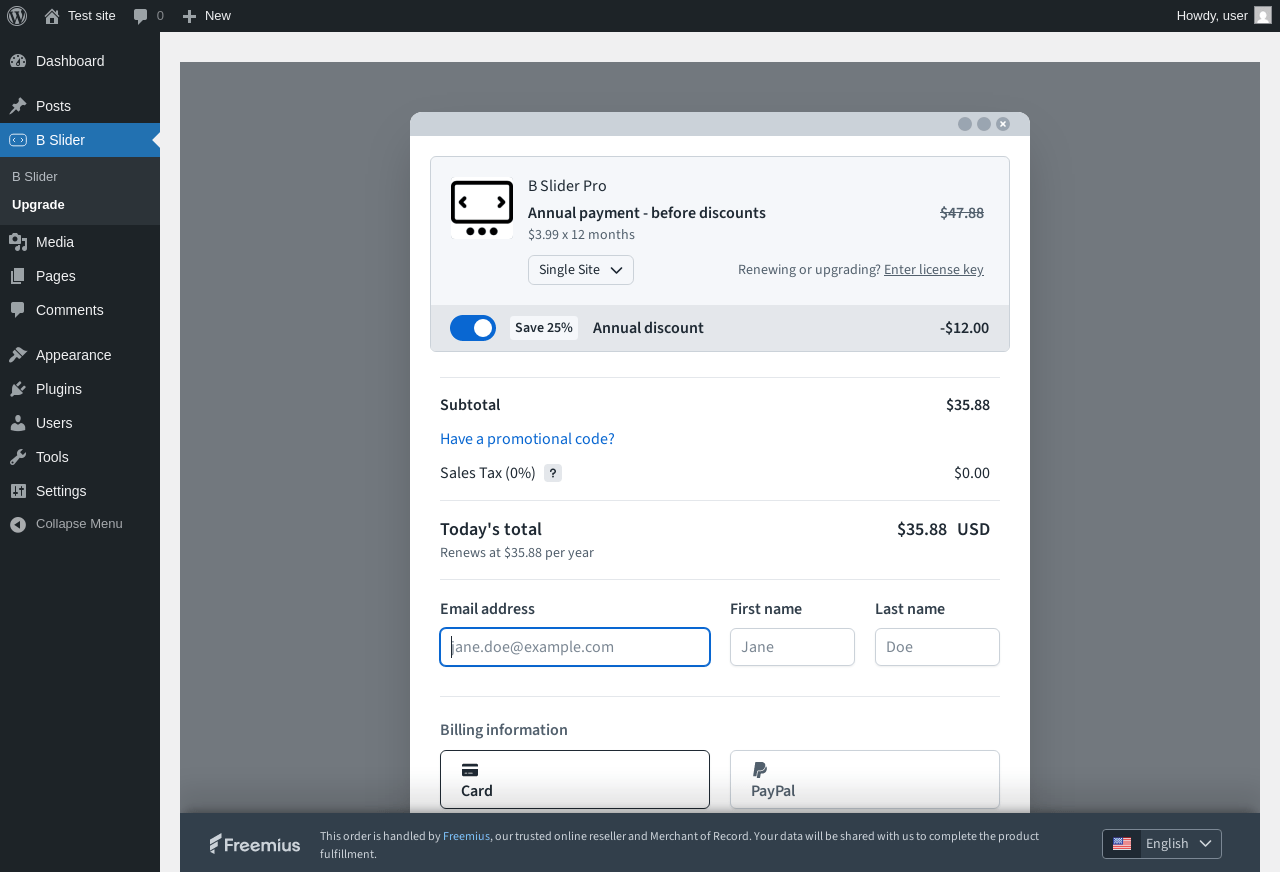
Task: Click the credit card icon
Action: pos(470,770)
